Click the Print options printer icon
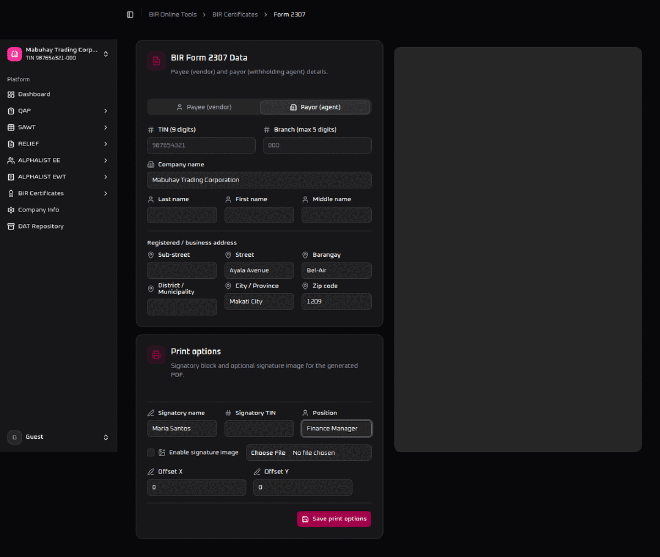This screenshot has width=660, height=557. coord(156,355)
